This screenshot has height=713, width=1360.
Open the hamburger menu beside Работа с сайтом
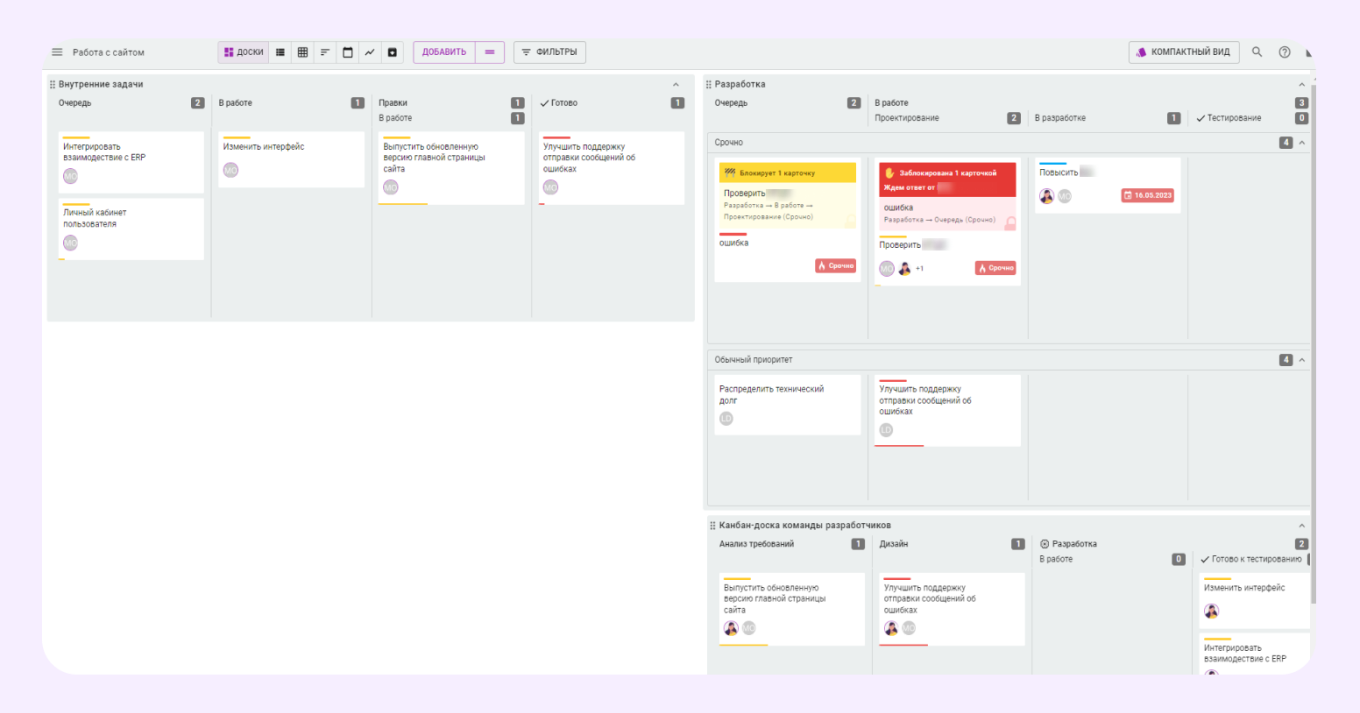pyautogui.click(x=57, y=52)
